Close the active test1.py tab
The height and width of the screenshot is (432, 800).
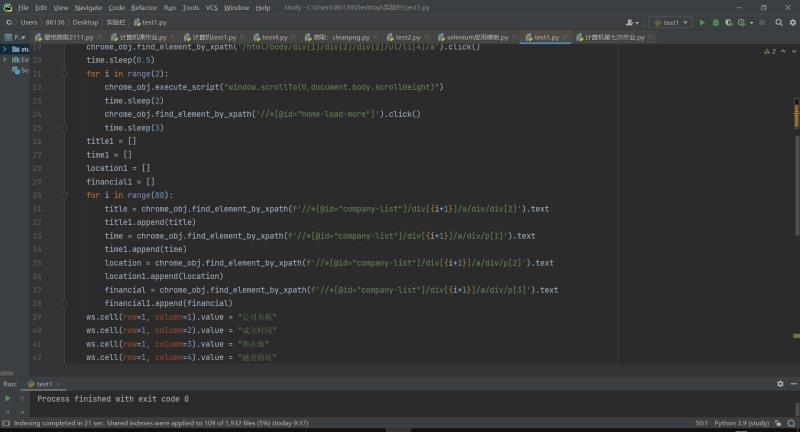pyautogui.click(x=564, y=37)
